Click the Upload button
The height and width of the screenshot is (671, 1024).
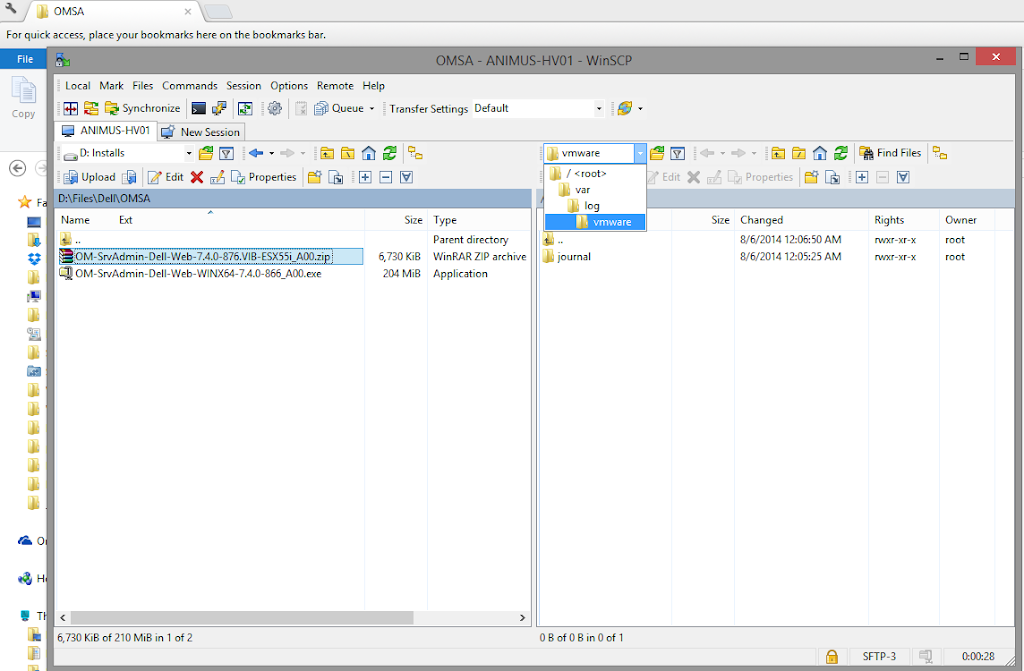[x=90, y=177]
